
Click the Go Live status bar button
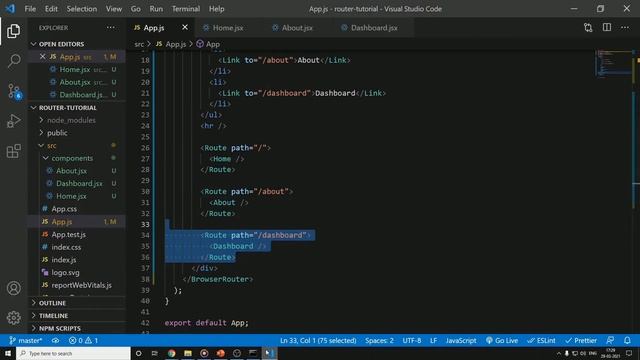(x=502, y=340)
